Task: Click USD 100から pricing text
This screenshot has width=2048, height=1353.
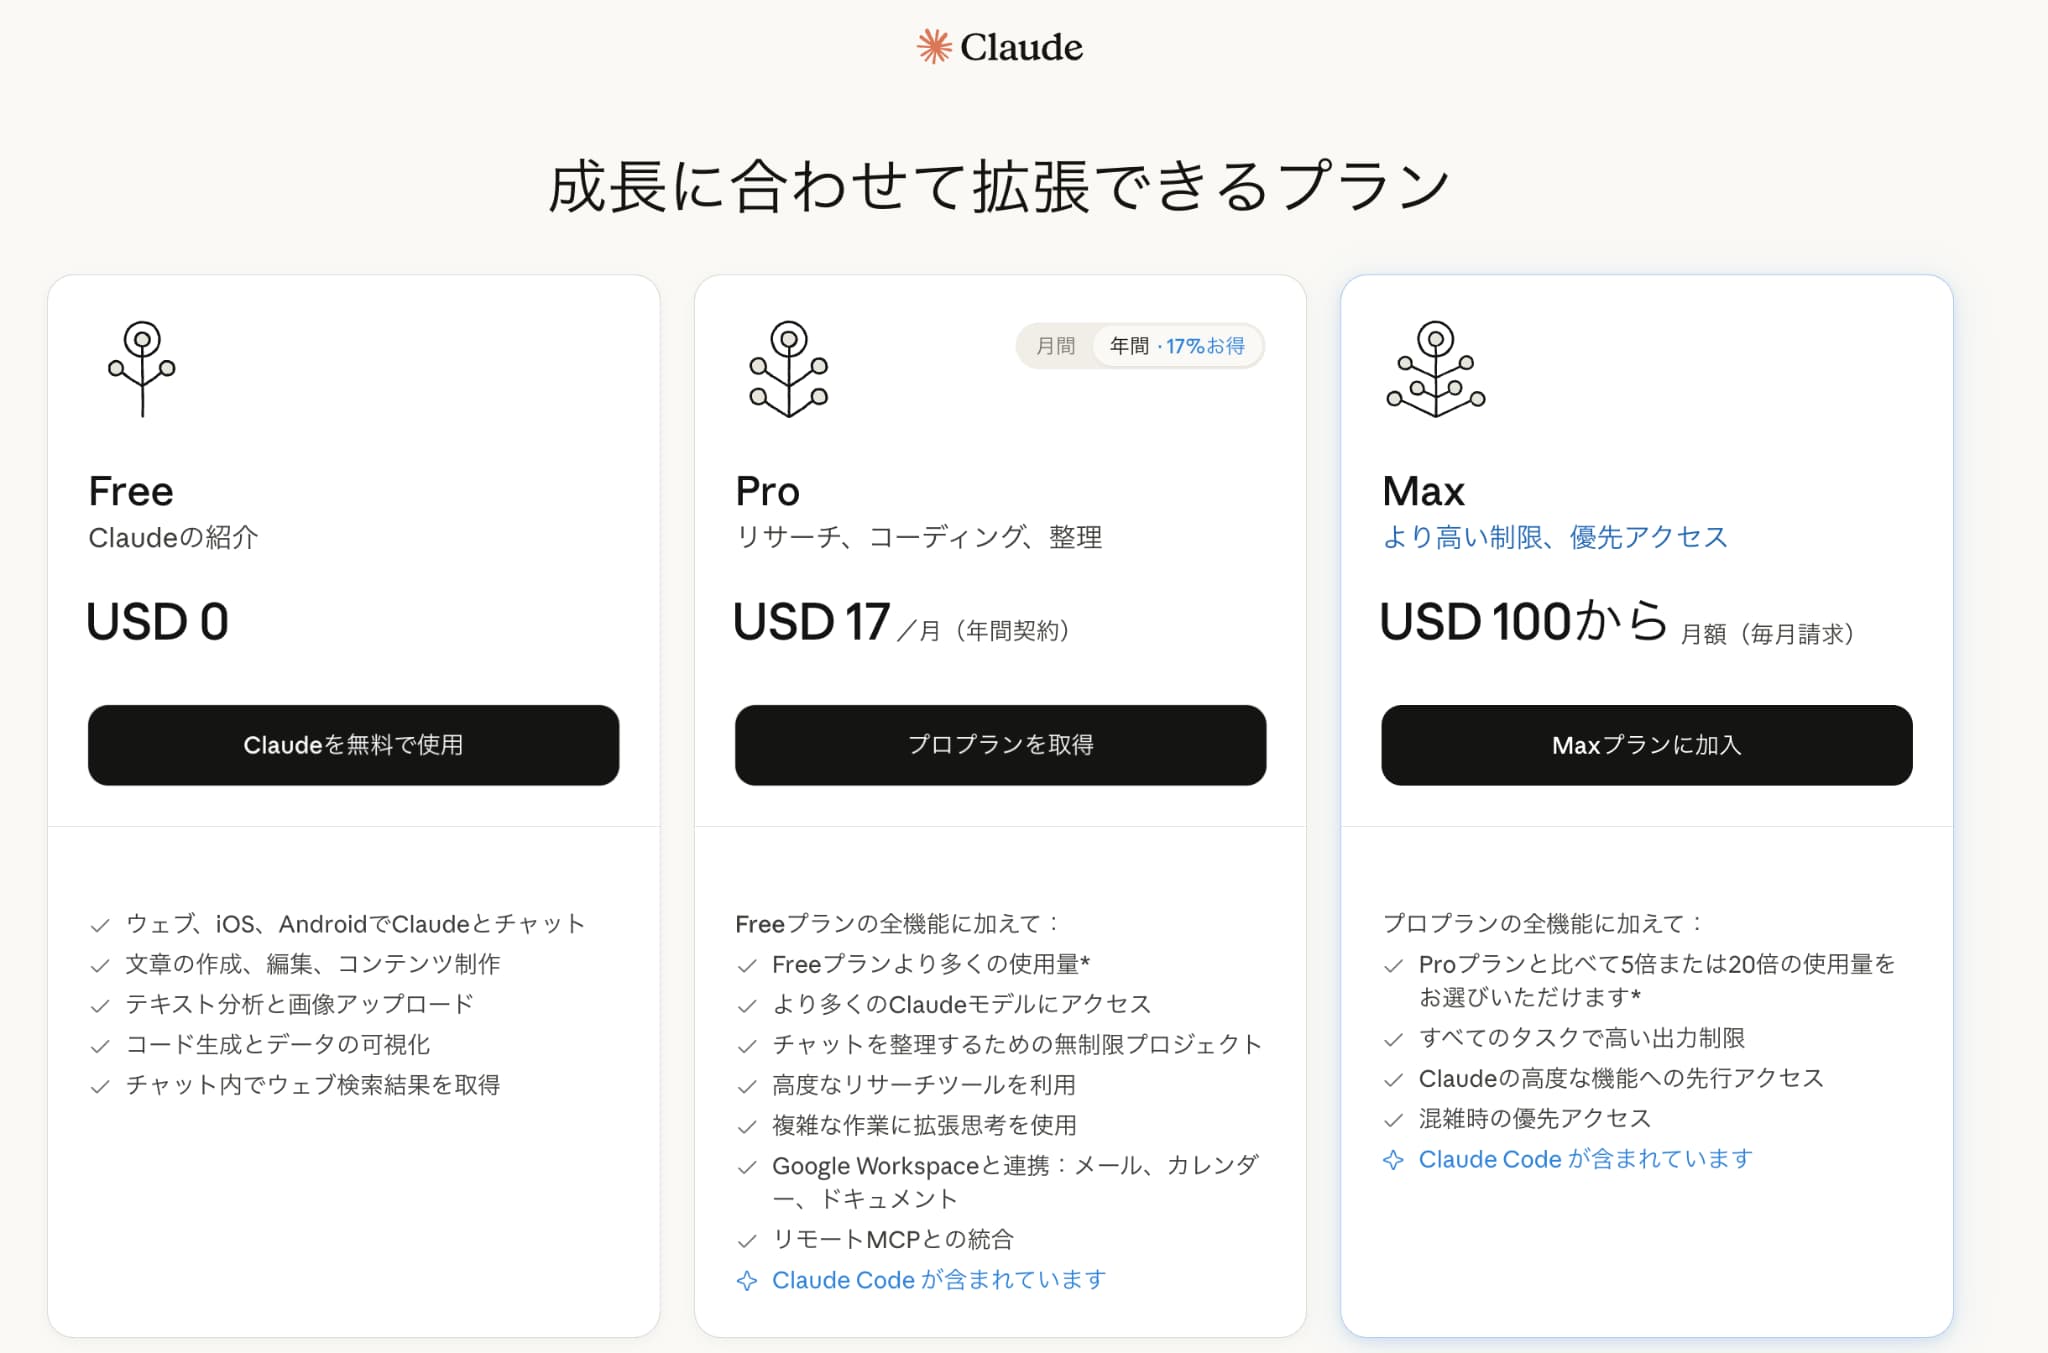Action: coord(1524,623)
